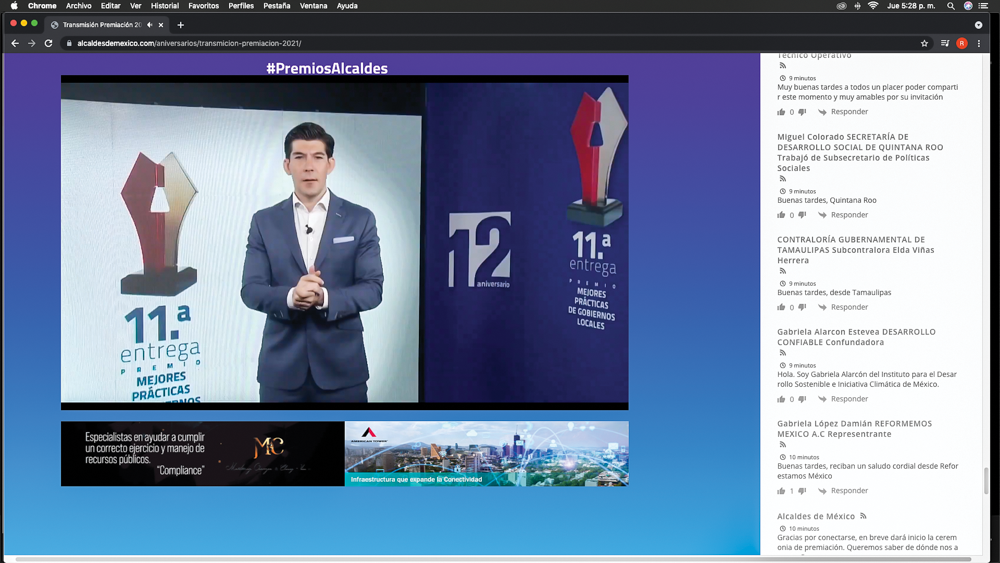This screenshot has width=1000, height=563.
Task: Open the Compliance MC advertisement banner
Action: (202, 453)
